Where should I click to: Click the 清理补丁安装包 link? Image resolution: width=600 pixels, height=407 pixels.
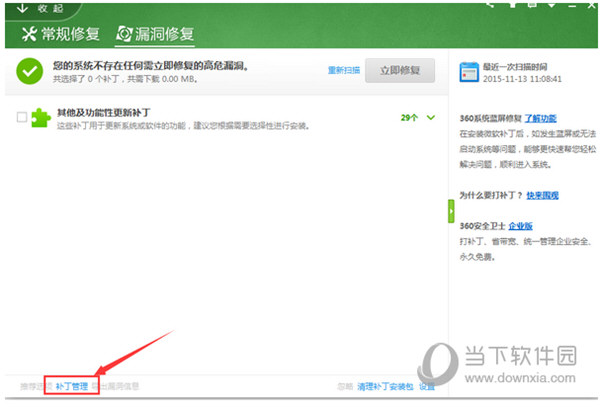384,385
